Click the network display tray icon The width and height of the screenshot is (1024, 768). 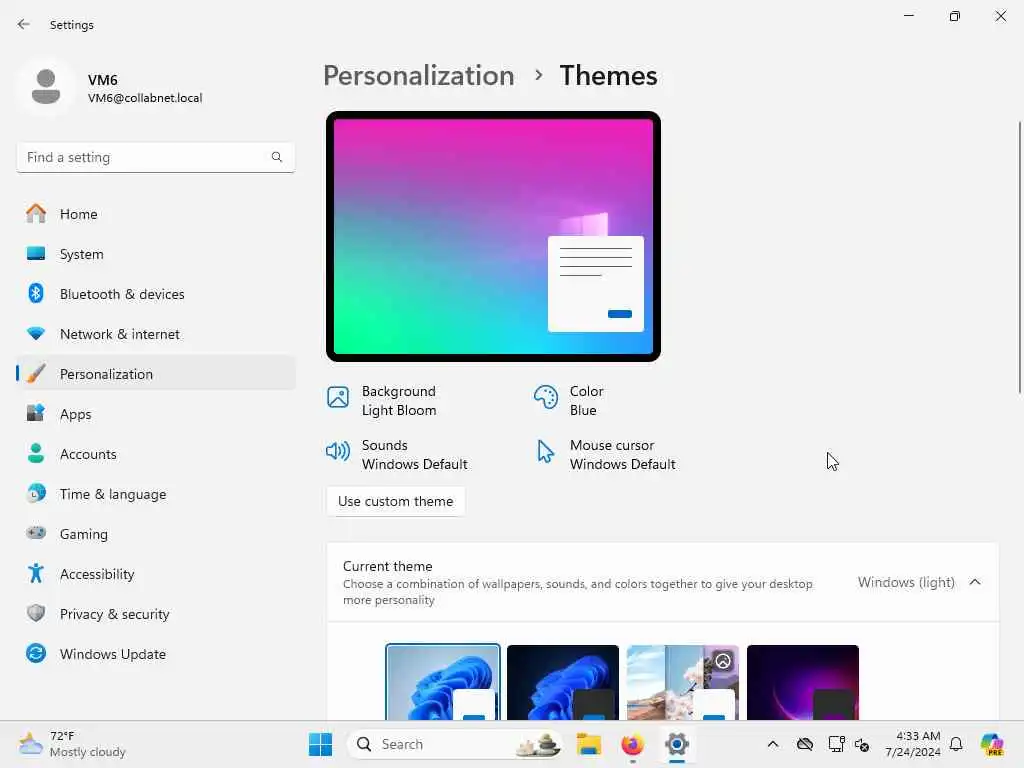tap(836, 744)
